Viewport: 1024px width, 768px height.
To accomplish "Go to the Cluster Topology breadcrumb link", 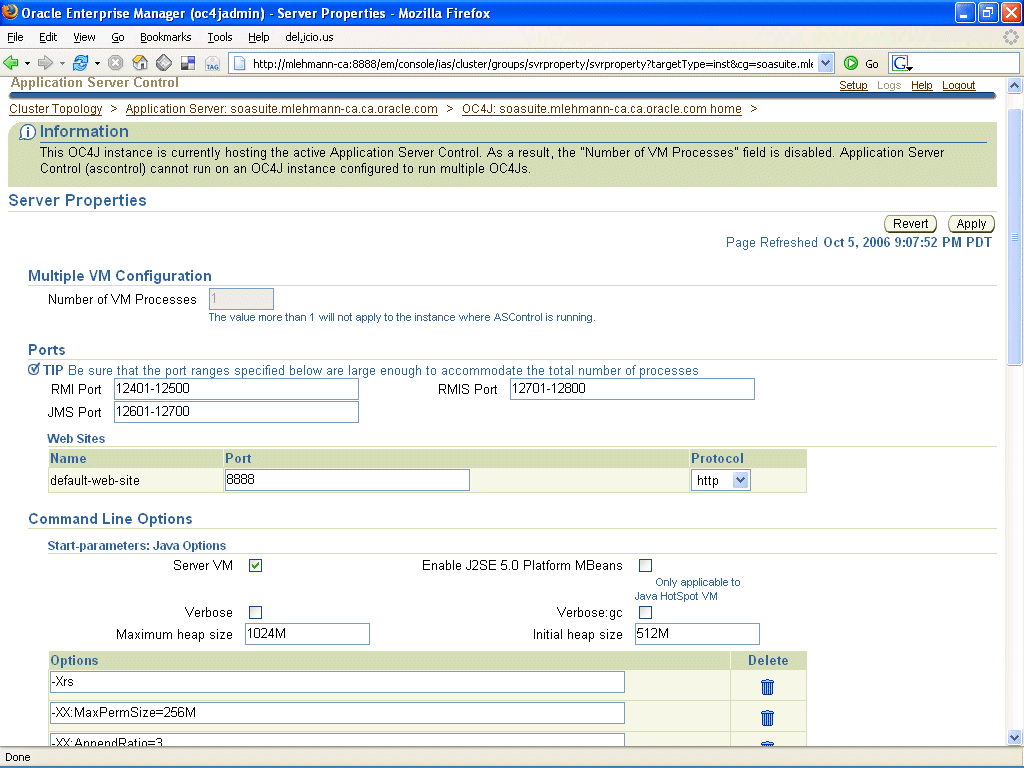I will click(56, 109).
